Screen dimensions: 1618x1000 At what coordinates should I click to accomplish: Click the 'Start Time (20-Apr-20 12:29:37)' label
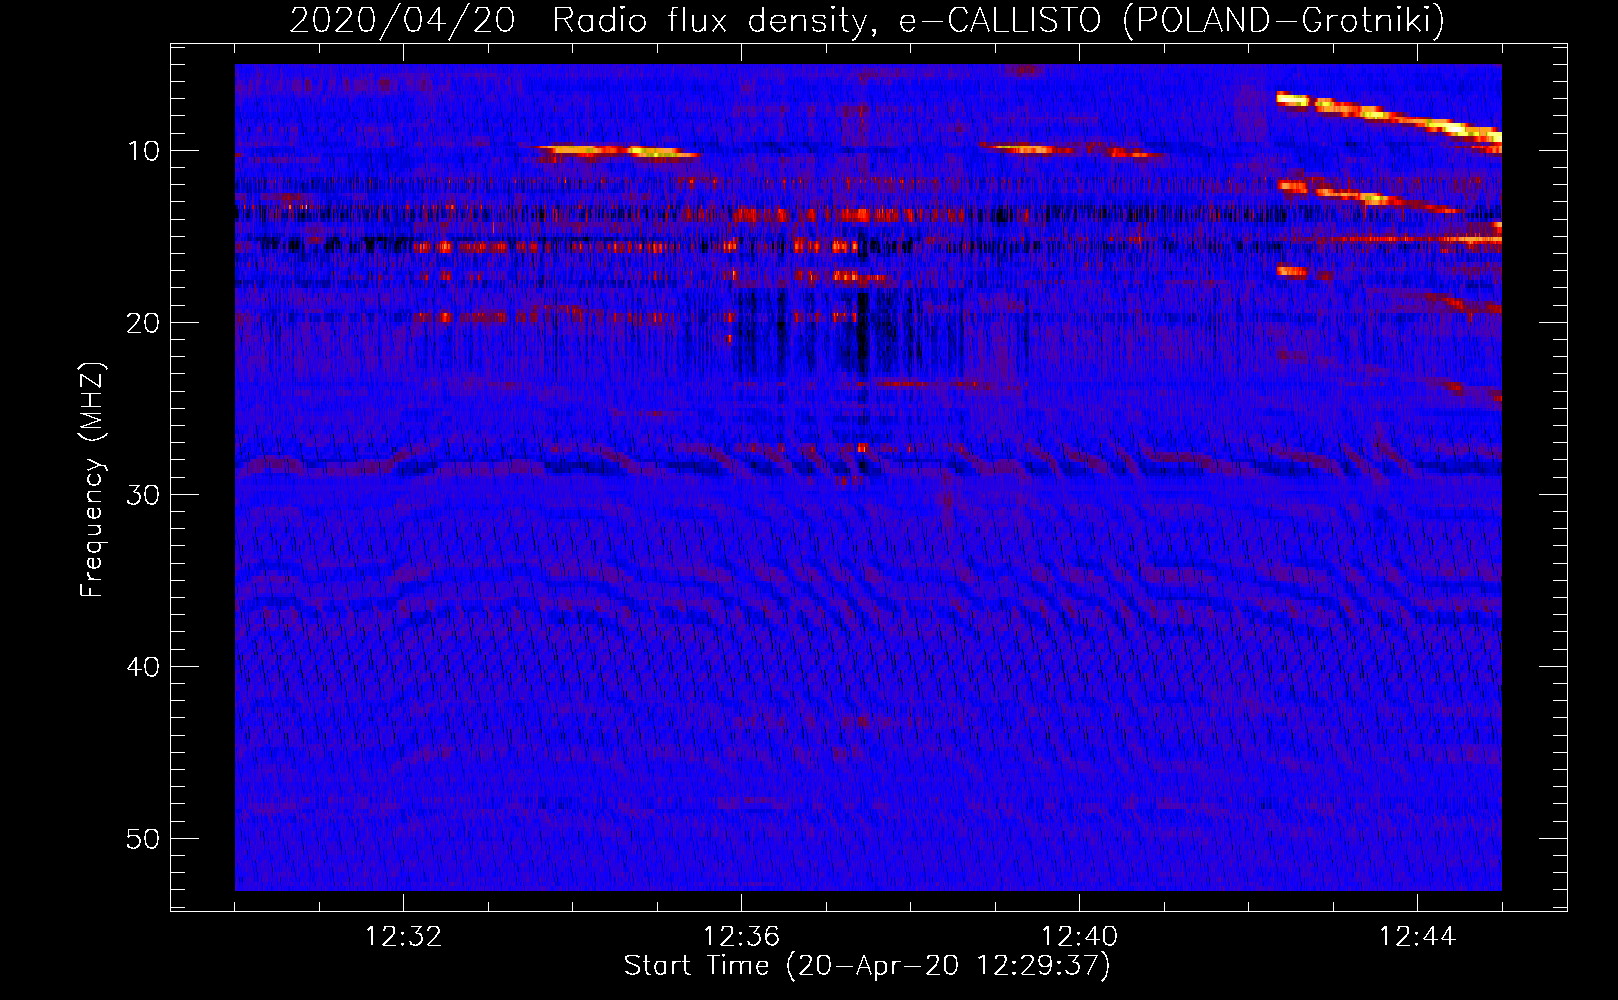(867, 966)
